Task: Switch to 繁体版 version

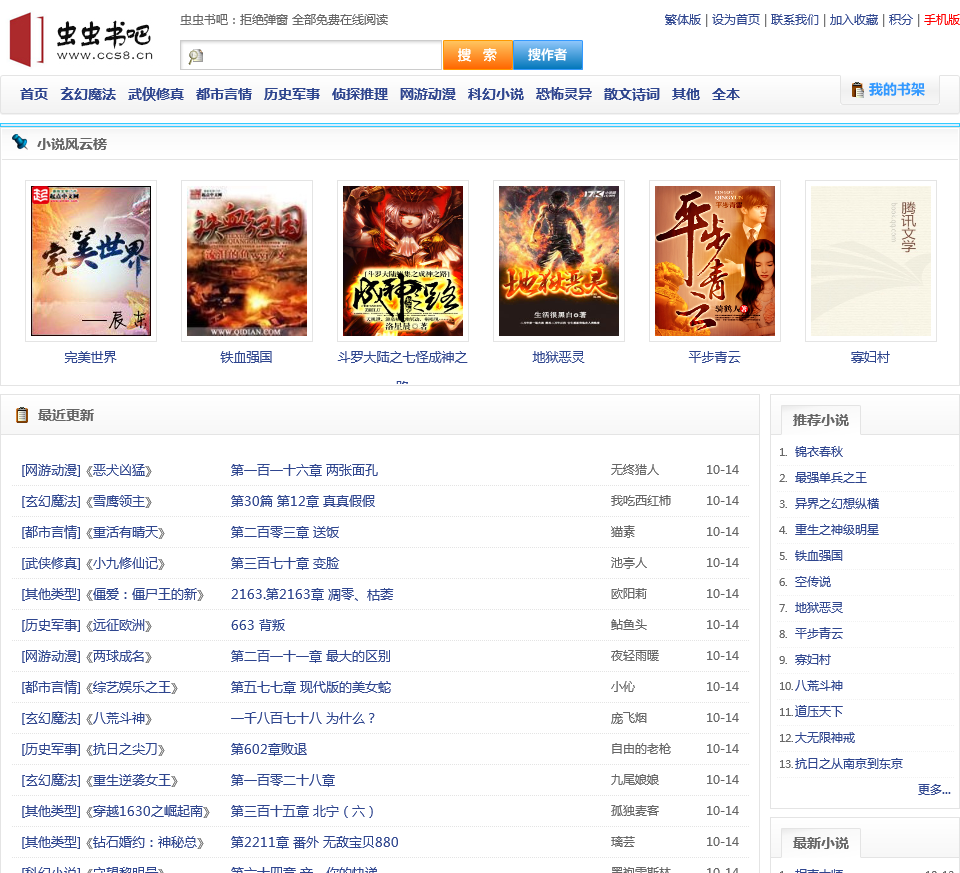Action: point(683,20)
